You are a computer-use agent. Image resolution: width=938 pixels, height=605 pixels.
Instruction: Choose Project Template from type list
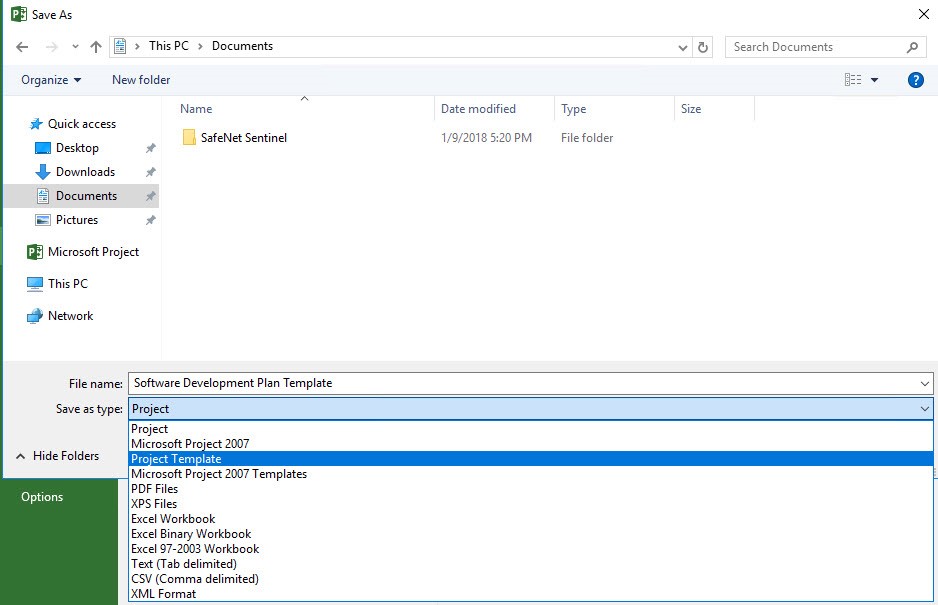coord(176,459)
